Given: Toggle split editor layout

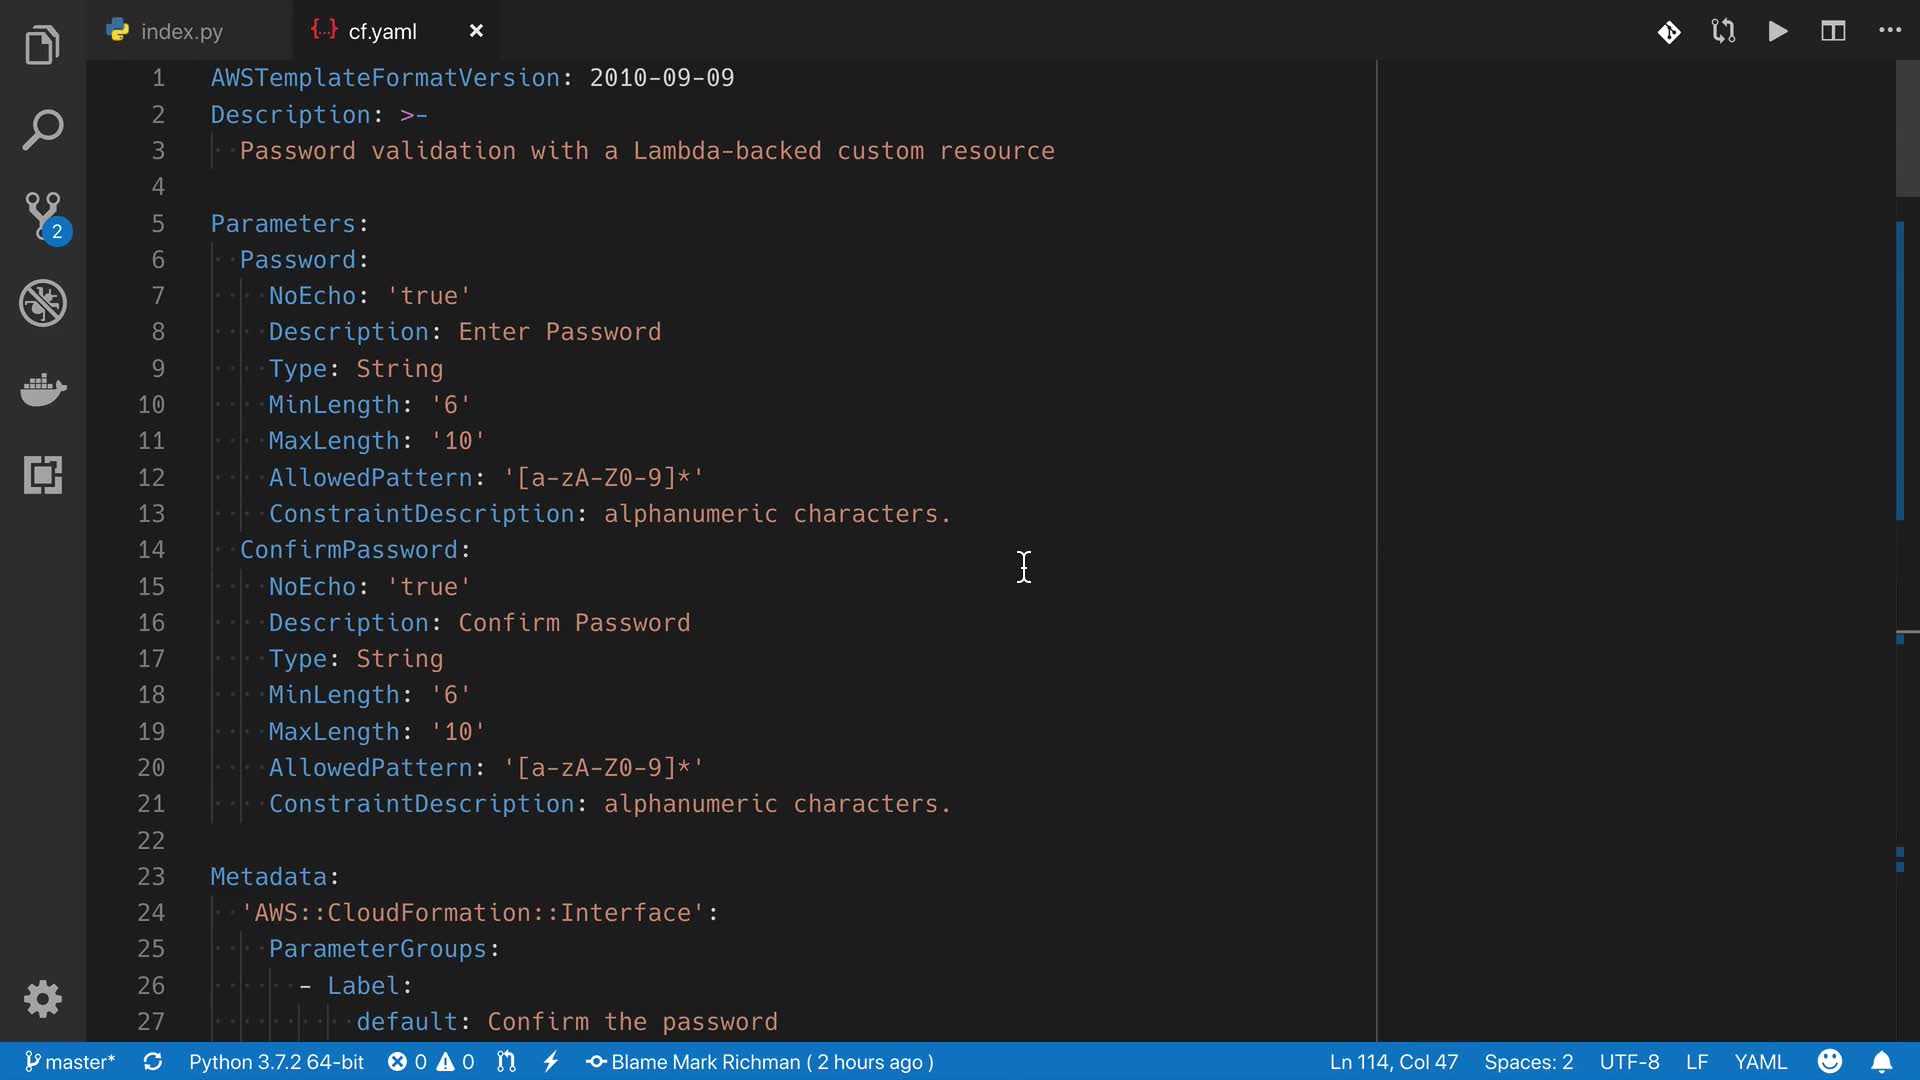Looking at the screenshot, I should click(x=1832, y=31).
